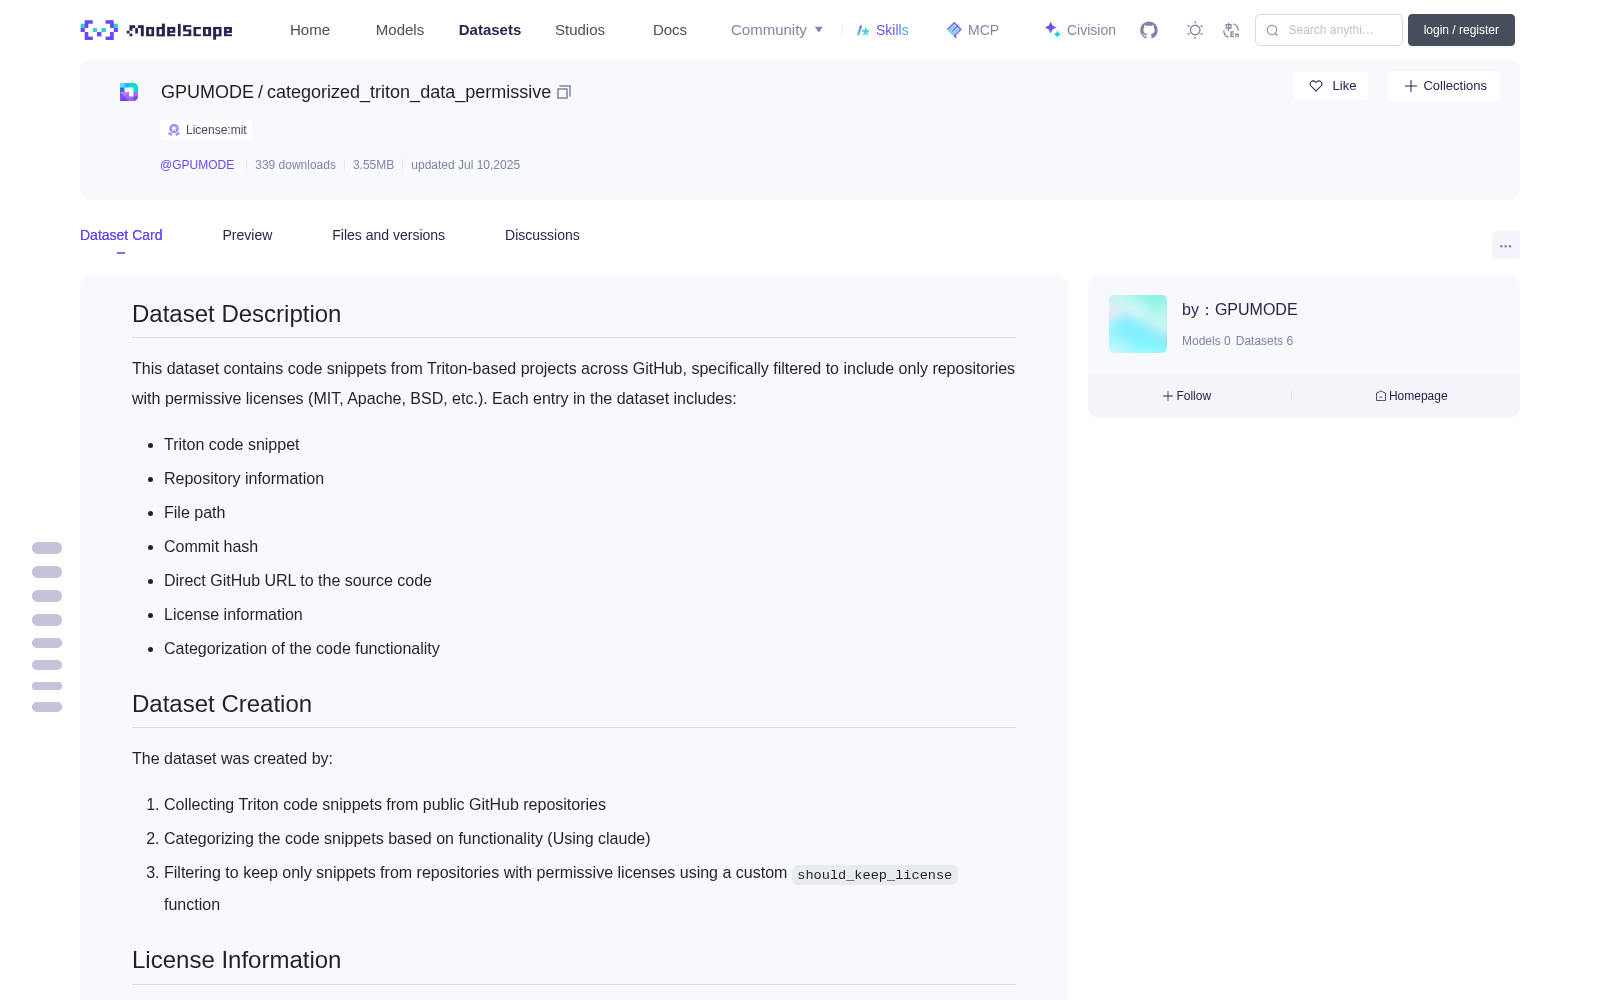Toggle the light/dark theme sun icon
1600x1000 pixels.
pos(1195,30)
